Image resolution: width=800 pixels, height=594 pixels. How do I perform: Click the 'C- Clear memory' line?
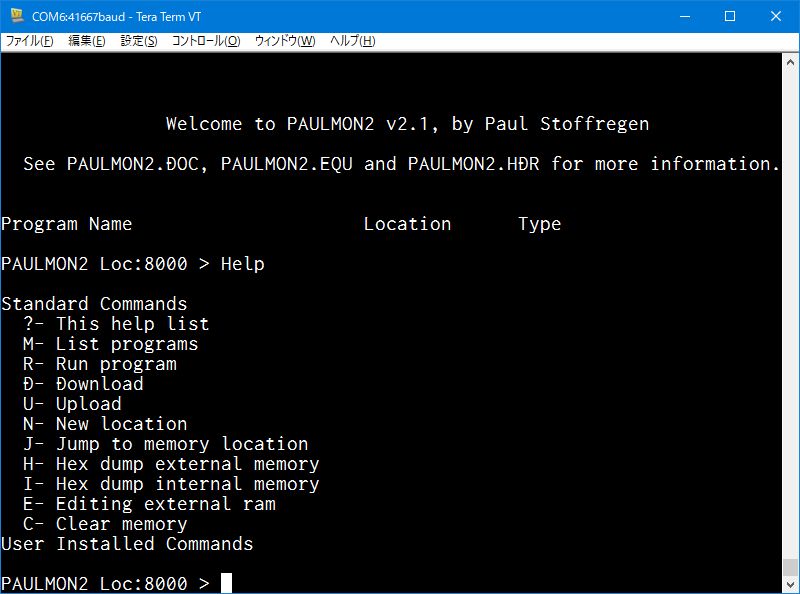tap(105, 524)
